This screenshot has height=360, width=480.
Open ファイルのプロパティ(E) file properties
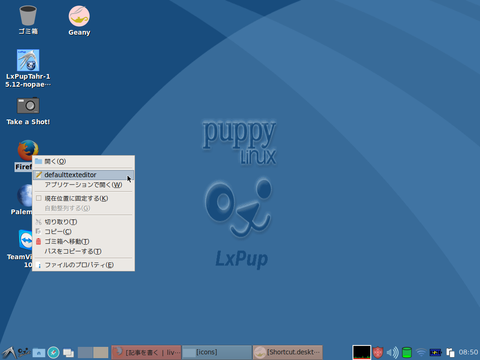(83, 265)
